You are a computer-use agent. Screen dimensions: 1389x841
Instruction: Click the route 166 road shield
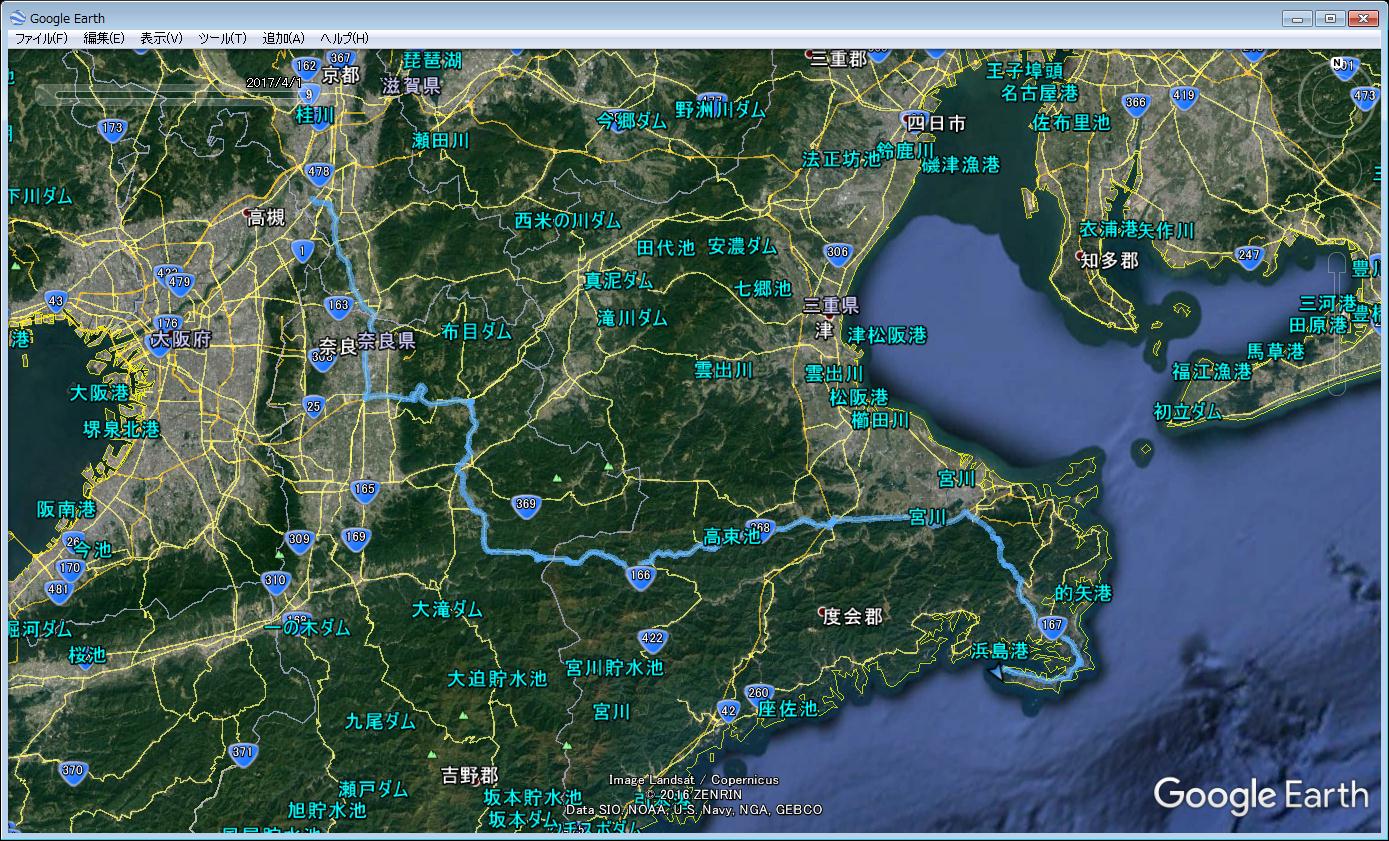641,575
